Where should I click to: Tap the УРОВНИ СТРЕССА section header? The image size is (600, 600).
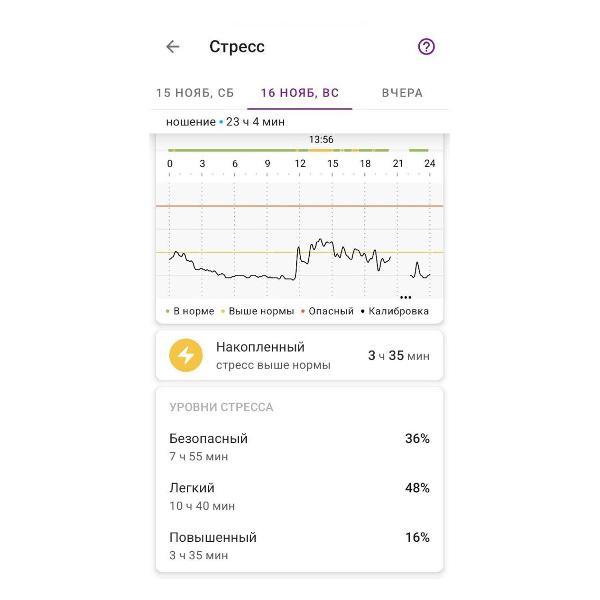[221, 407]
